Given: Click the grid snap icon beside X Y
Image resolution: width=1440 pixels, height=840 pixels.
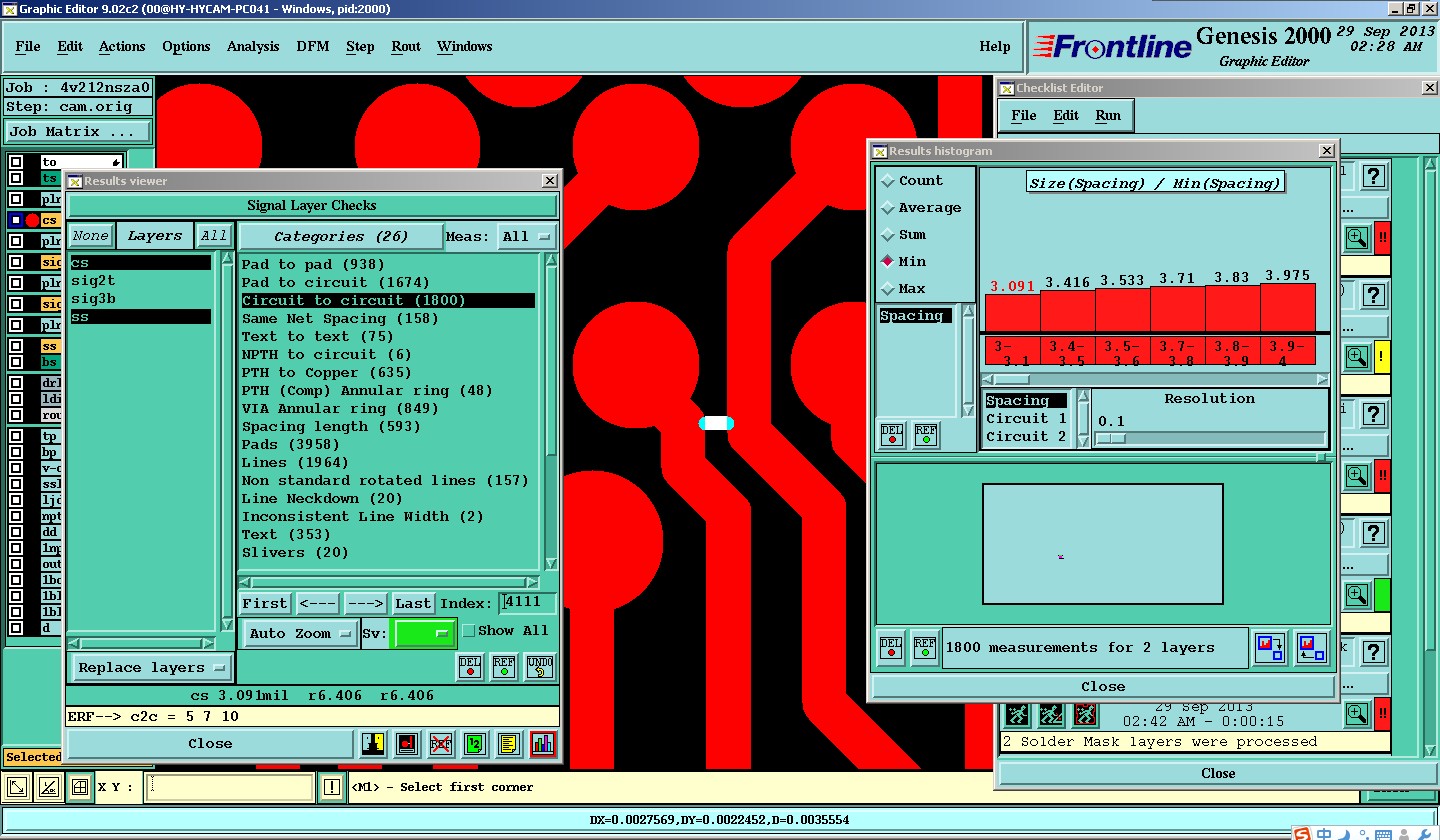Looking at the screenshot, I should tap(80, 787).
